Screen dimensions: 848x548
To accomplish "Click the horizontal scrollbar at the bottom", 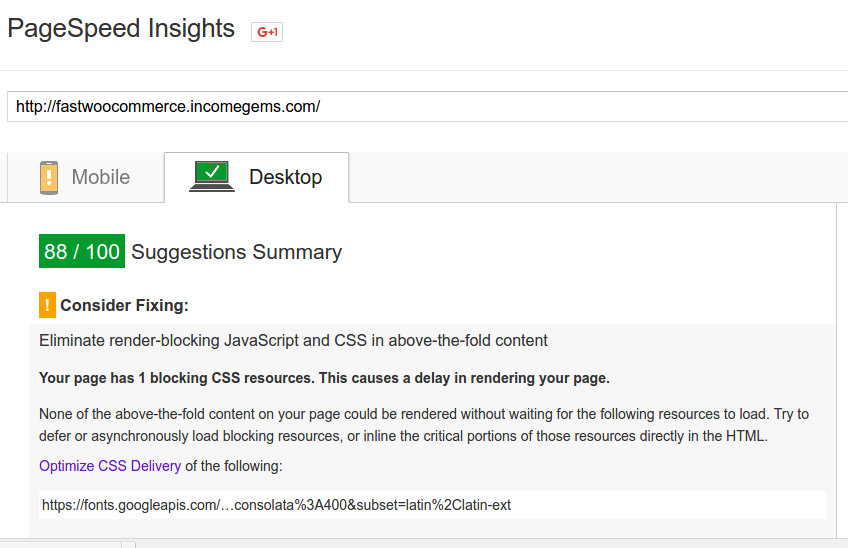I will coord(424,544).
